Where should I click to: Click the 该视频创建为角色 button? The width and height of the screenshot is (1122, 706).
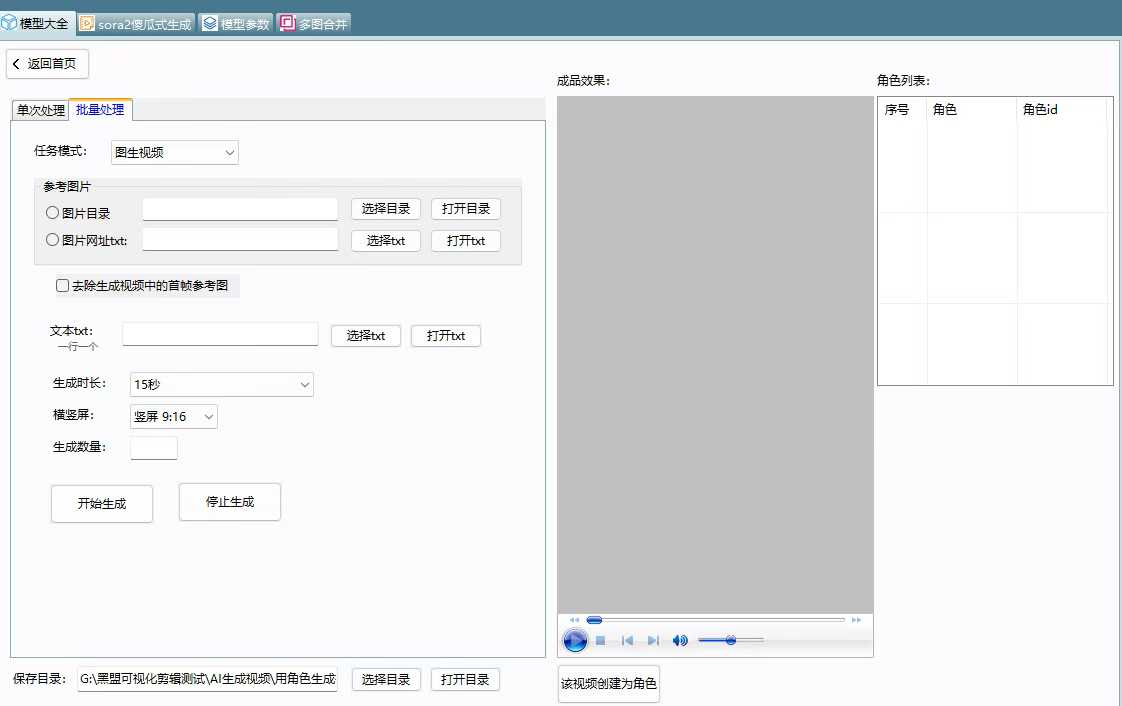click(x=608, y=685)
